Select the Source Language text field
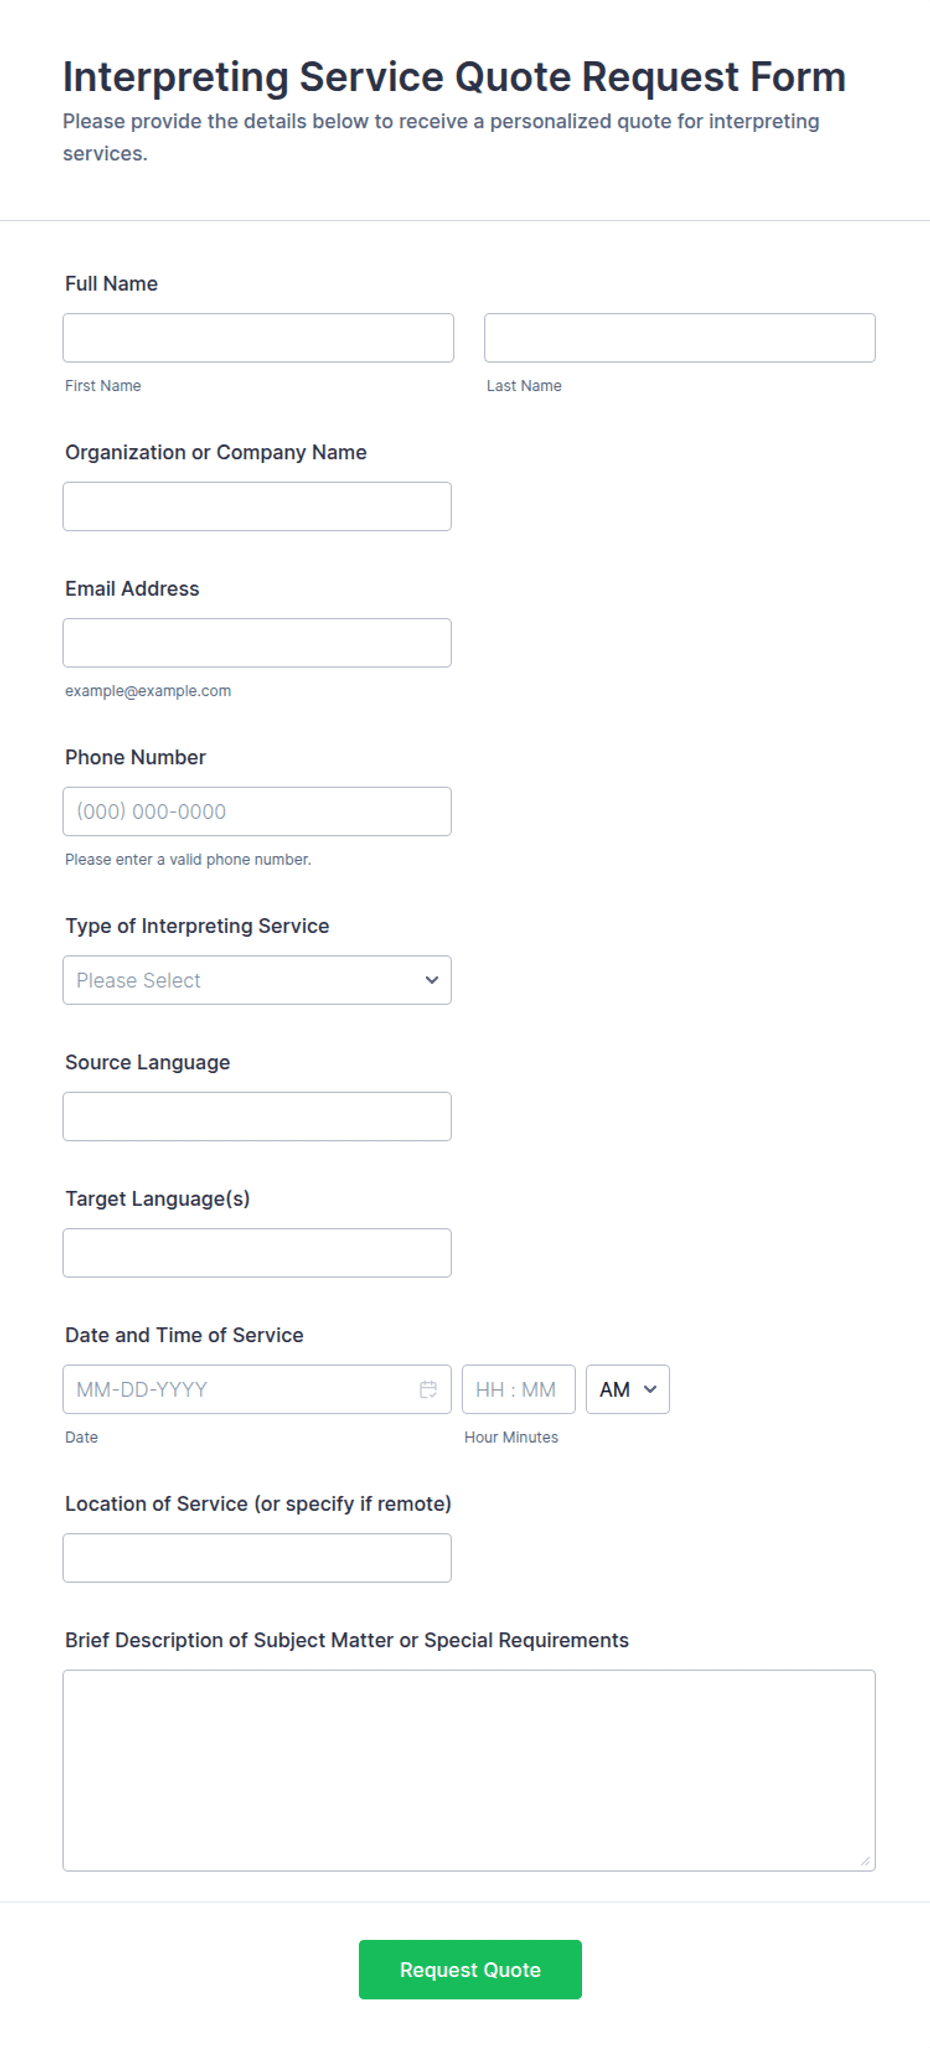 coord(257,1116)
